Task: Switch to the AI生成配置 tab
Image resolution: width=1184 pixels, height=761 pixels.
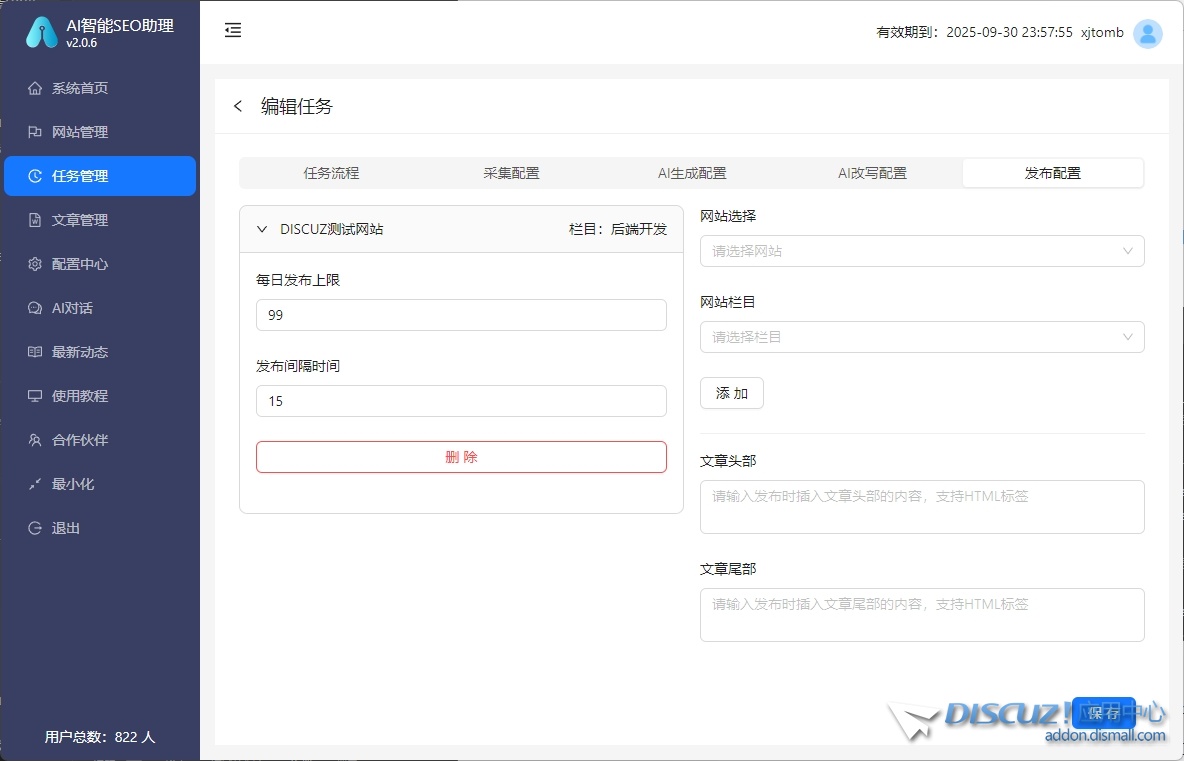Action: (692, 173)
